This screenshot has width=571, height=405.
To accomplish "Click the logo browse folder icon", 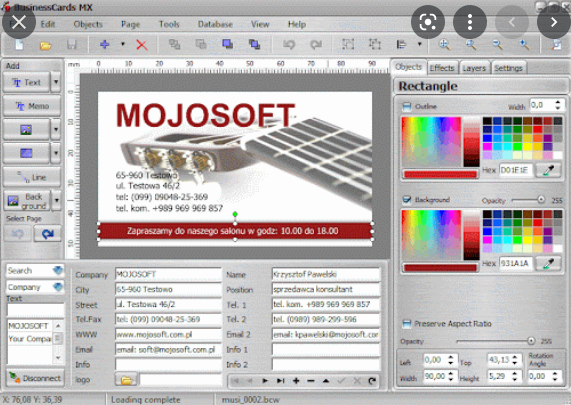I will click(x=126, y=380).
